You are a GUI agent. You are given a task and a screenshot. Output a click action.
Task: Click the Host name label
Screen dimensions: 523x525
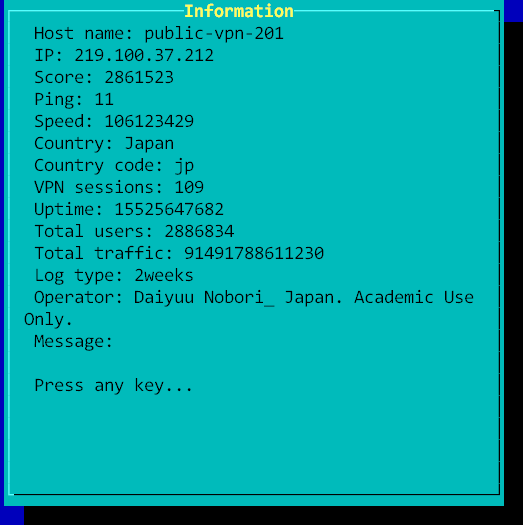[84, 34]
